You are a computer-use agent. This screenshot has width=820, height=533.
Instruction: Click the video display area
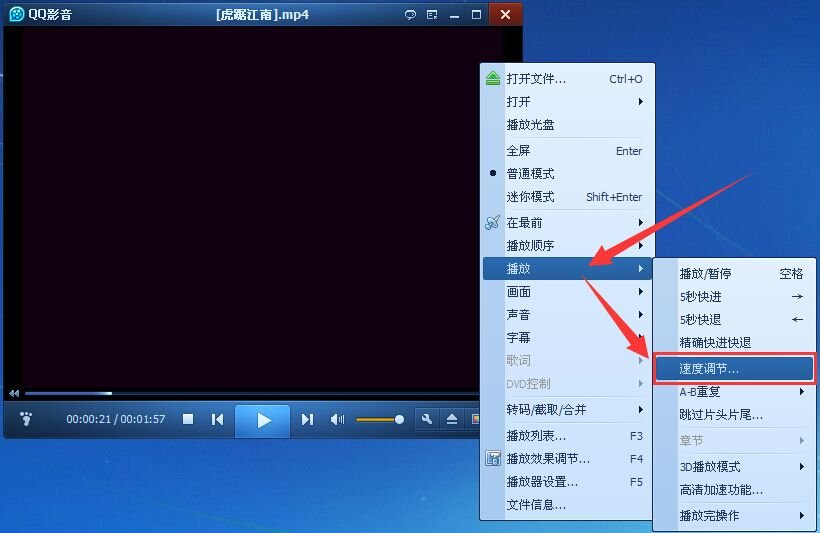(x=251, y=207)
